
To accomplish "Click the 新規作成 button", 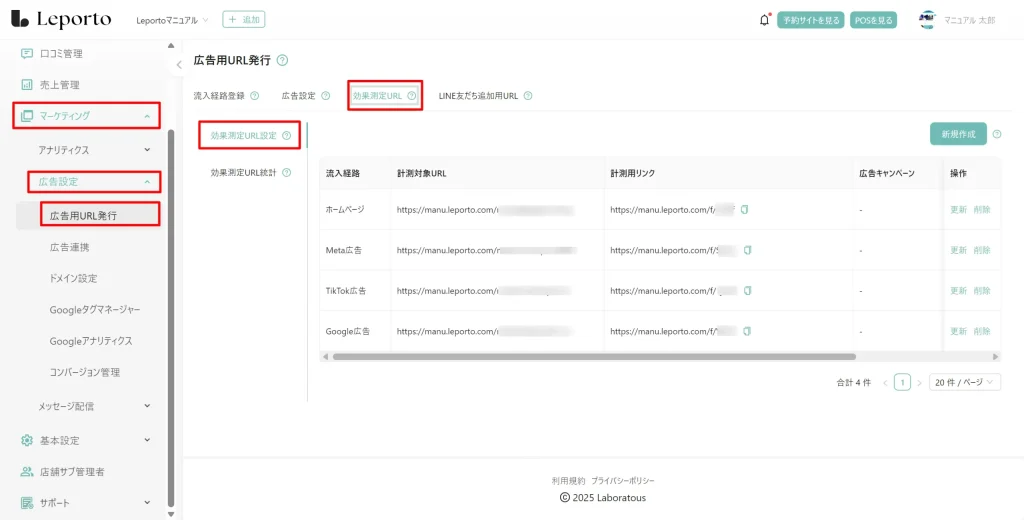I will pyautogui.click(x=958, y=134).
